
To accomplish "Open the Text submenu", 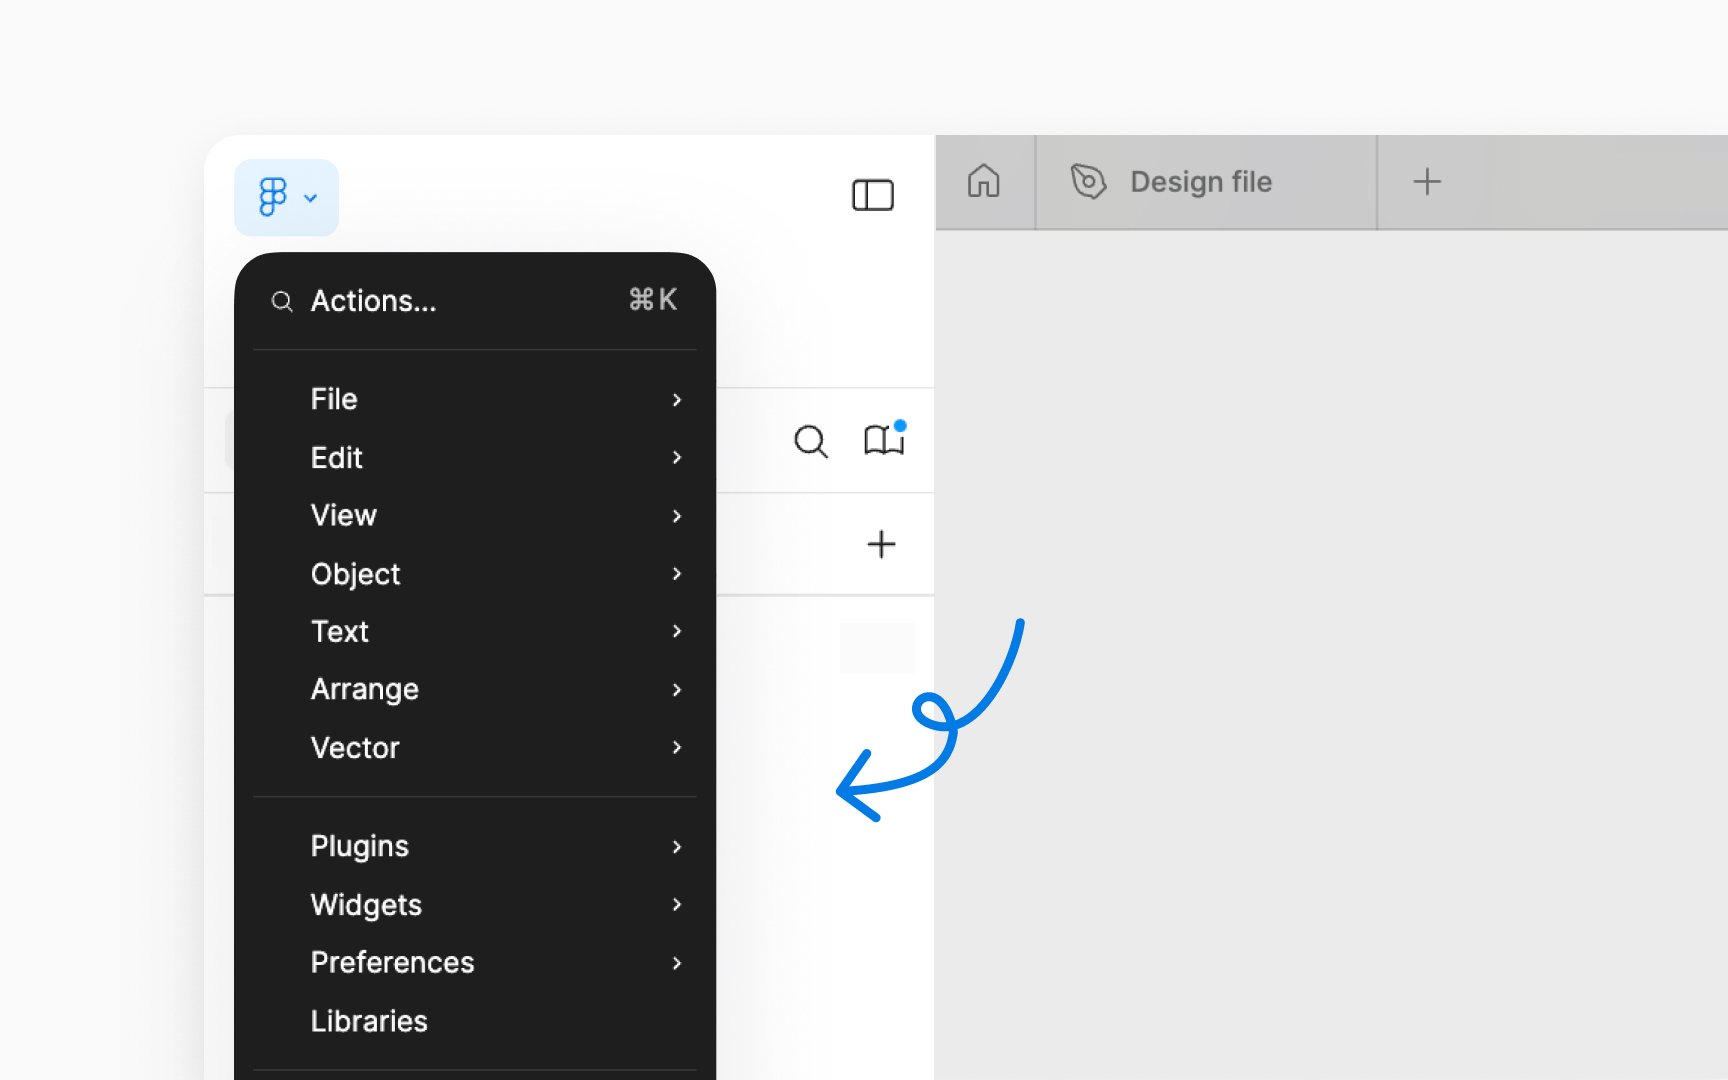I will (x=475, y=631).
